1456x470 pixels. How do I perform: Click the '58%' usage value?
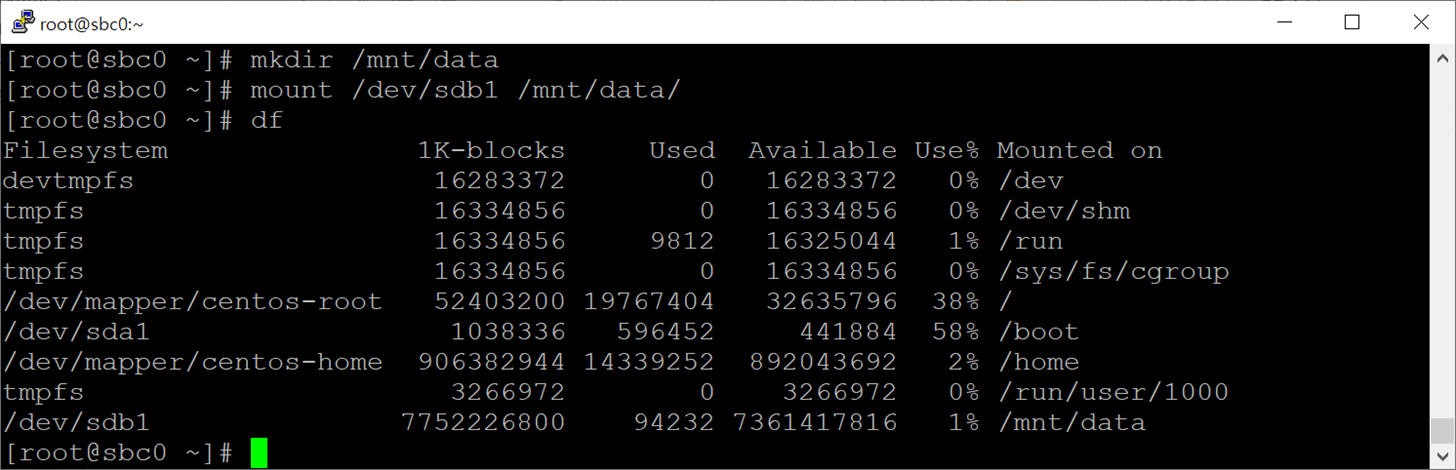click(x=955, y=331)
